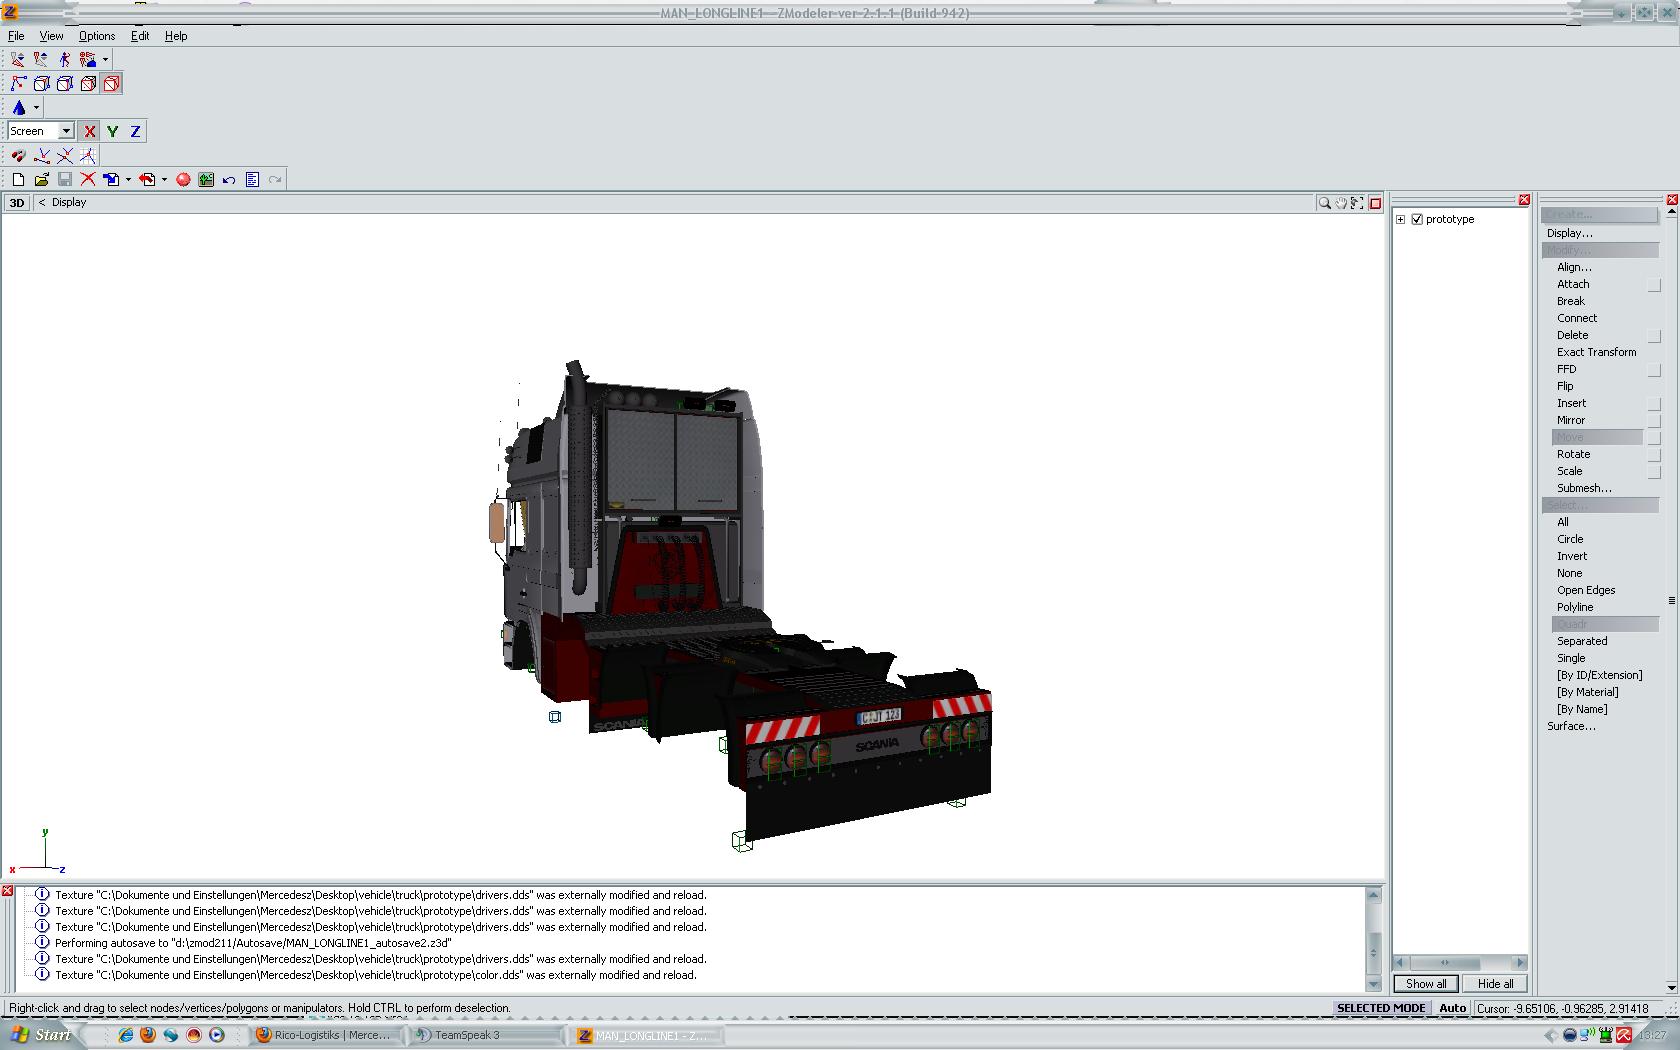Click the Texture browser image icon

(x=206, y=180)
